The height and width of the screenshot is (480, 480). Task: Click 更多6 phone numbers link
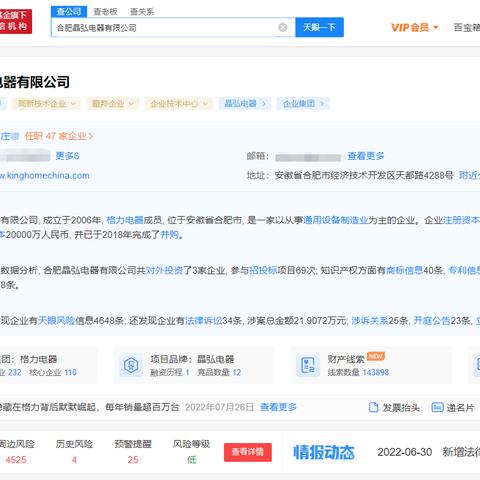click(x=67, y=156)
